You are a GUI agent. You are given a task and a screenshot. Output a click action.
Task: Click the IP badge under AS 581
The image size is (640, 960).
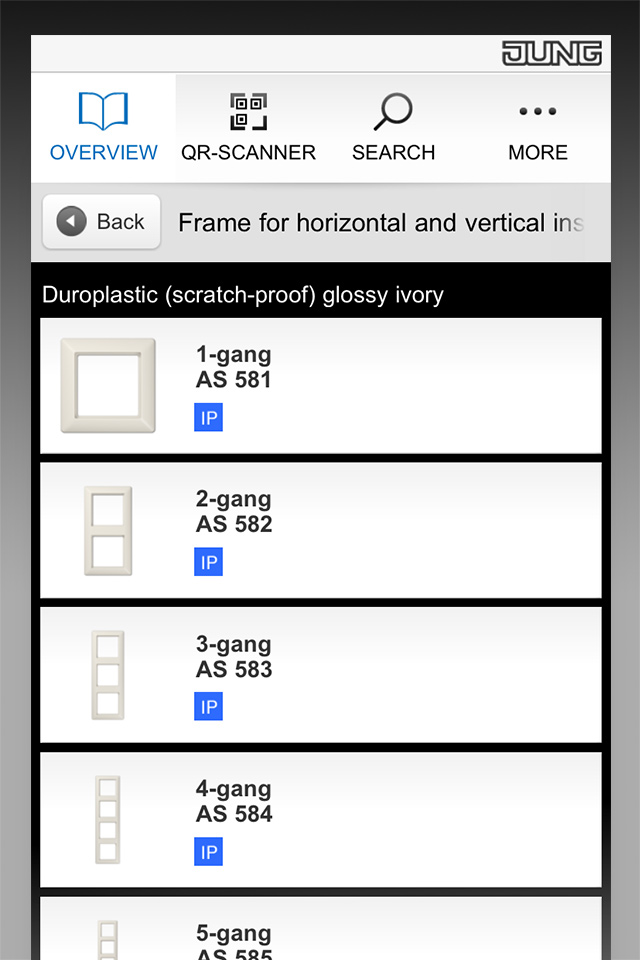tap(208, 418)
